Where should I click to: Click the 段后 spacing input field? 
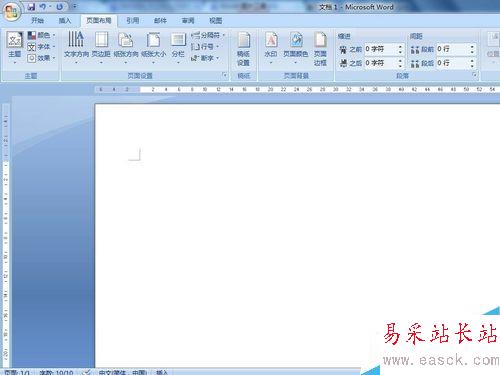point(452,63)
